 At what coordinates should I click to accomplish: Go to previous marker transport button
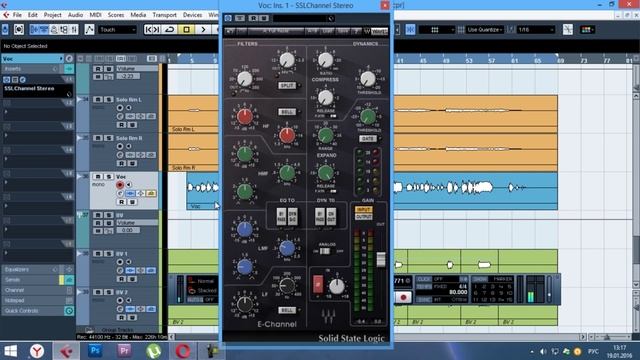coord(149,29)
